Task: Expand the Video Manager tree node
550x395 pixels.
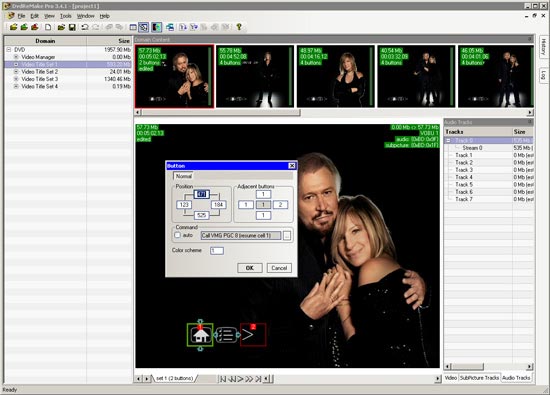Action: click(16, 57)
